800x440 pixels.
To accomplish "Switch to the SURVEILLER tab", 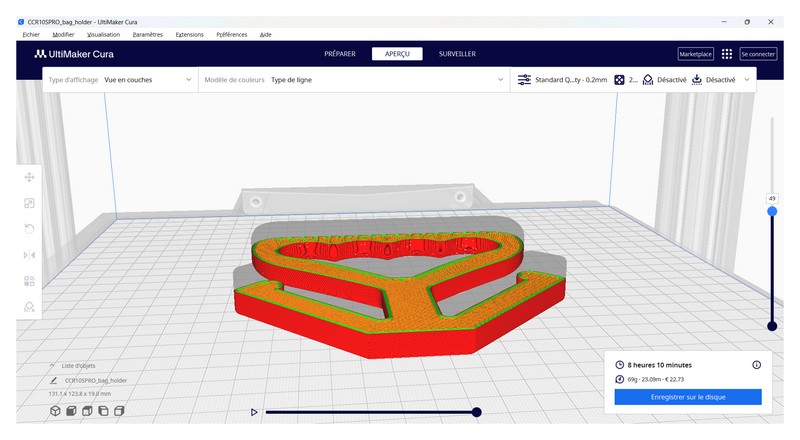I will tap(457, 54).
